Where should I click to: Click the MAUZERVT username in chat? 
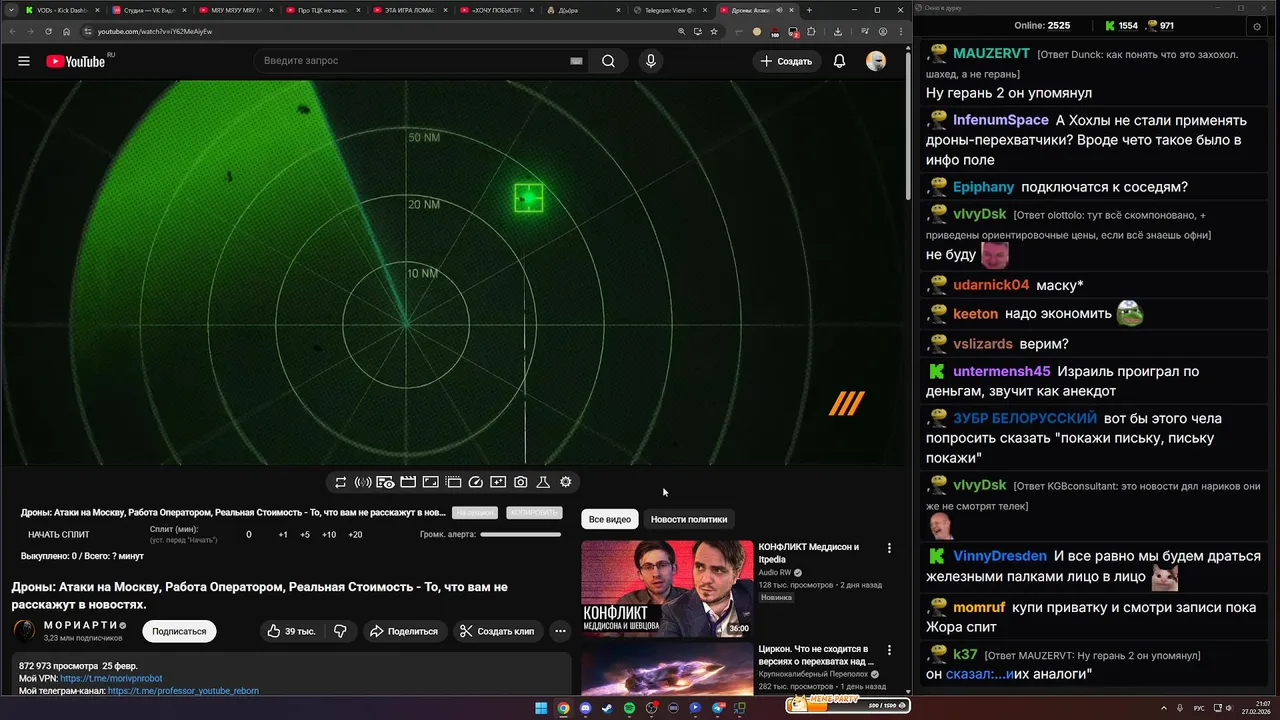click(x=991, y=53)
